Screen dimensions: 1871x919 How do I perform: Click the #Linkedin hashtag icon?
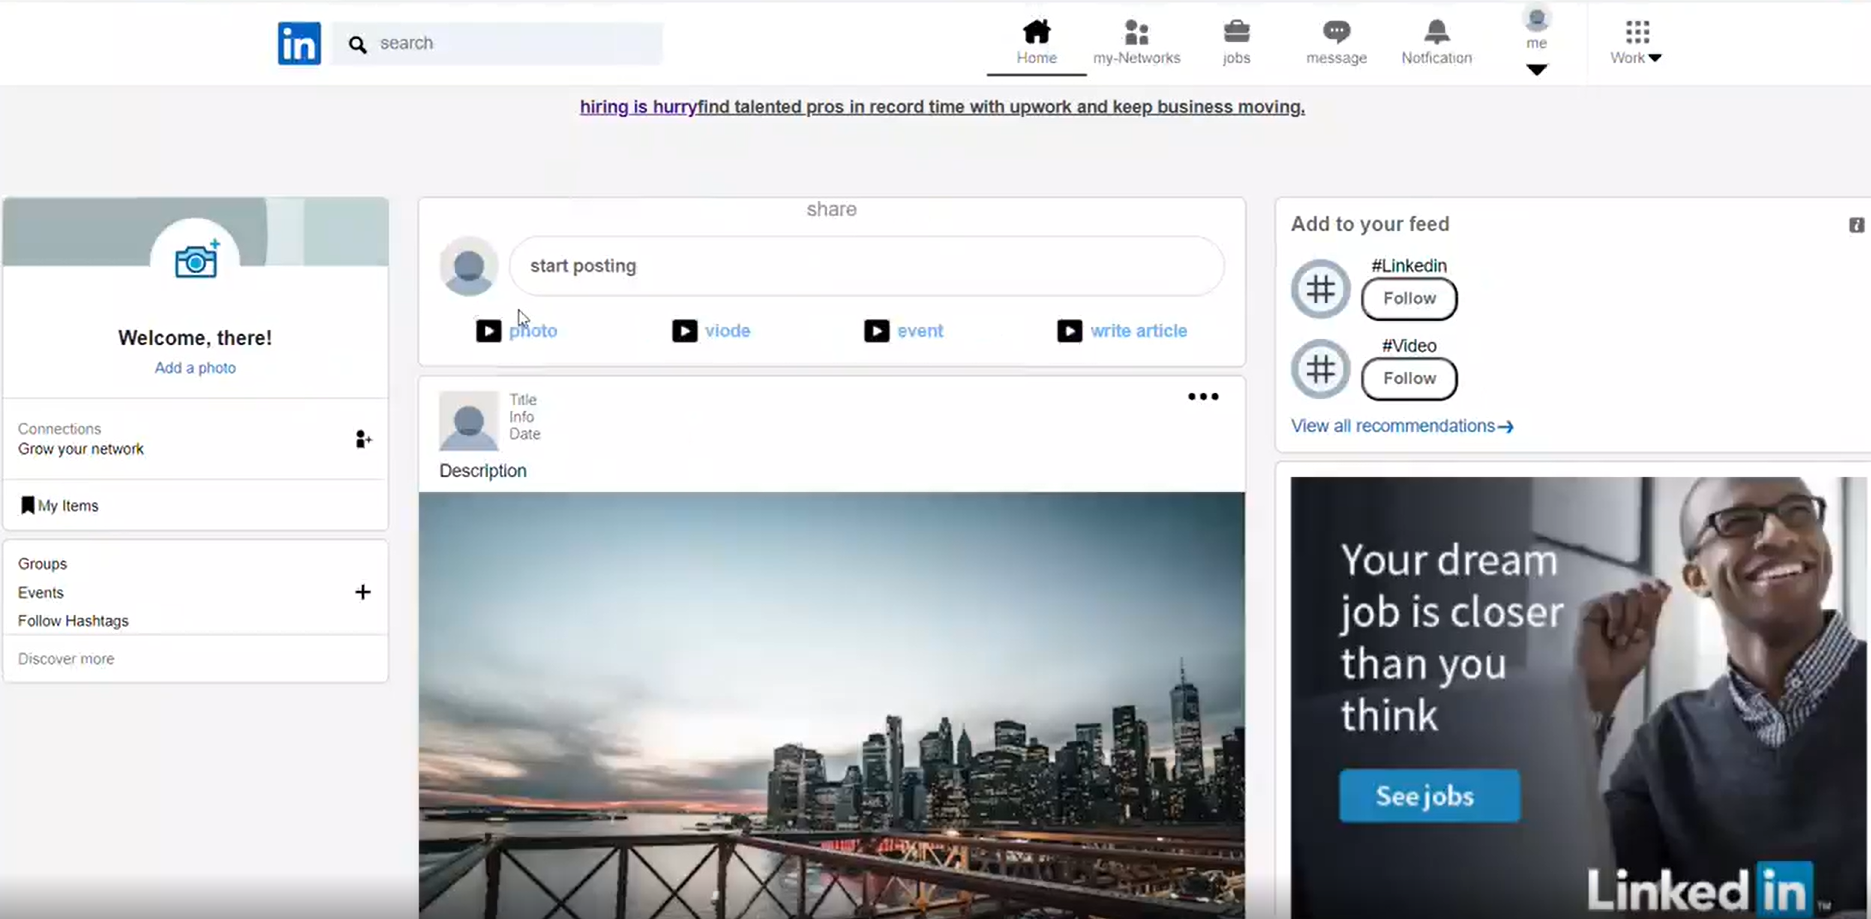click(x=1320, y=289)
